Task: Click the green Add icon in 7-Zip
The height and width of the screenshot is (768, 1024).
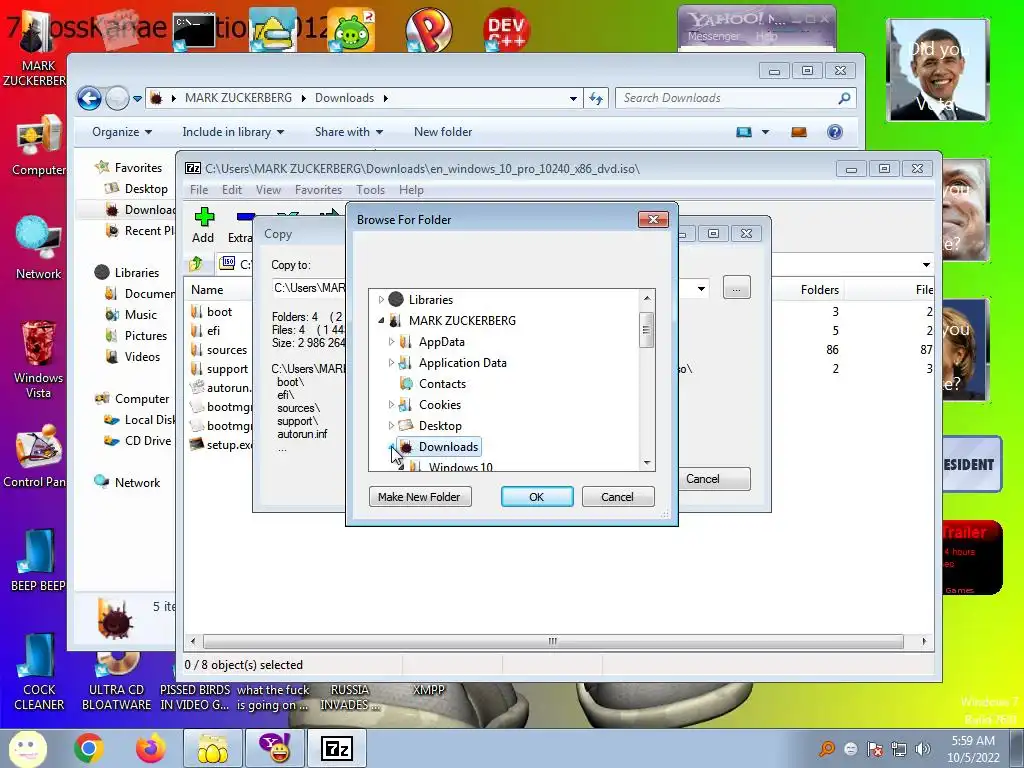Action: pos(204,217)
